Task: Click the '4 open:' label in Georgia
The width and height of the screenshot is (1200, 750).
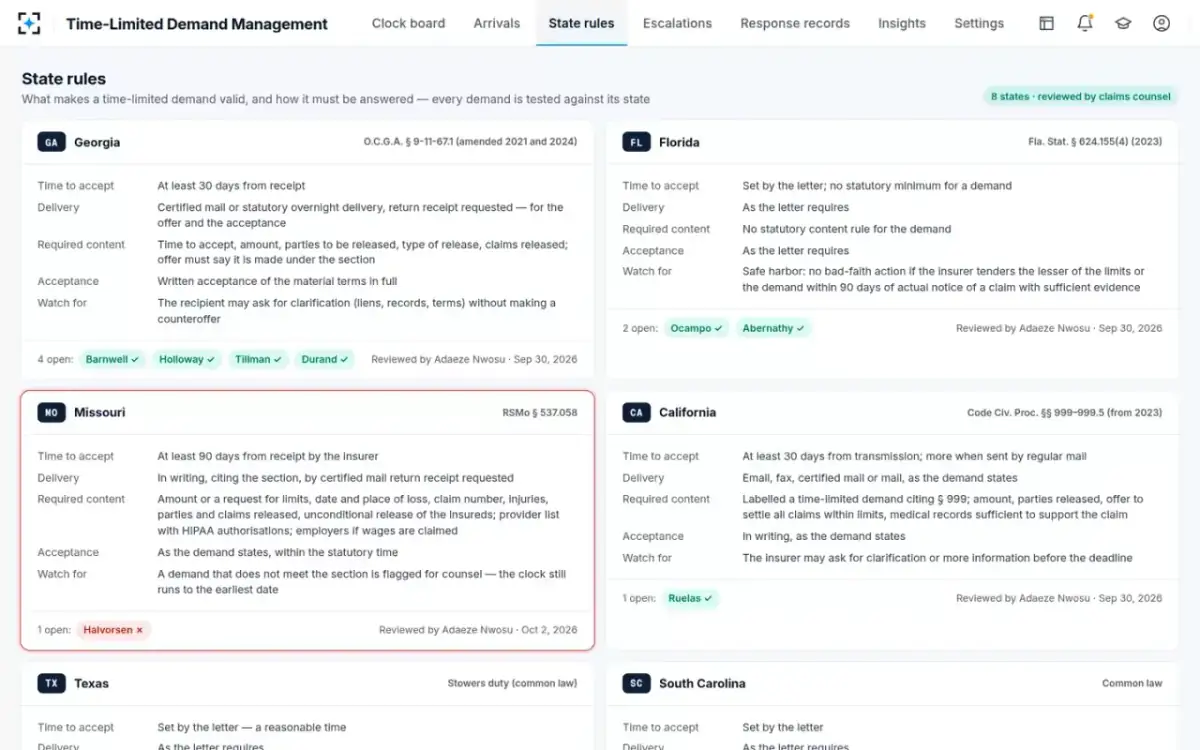Action: click(55, 359)
